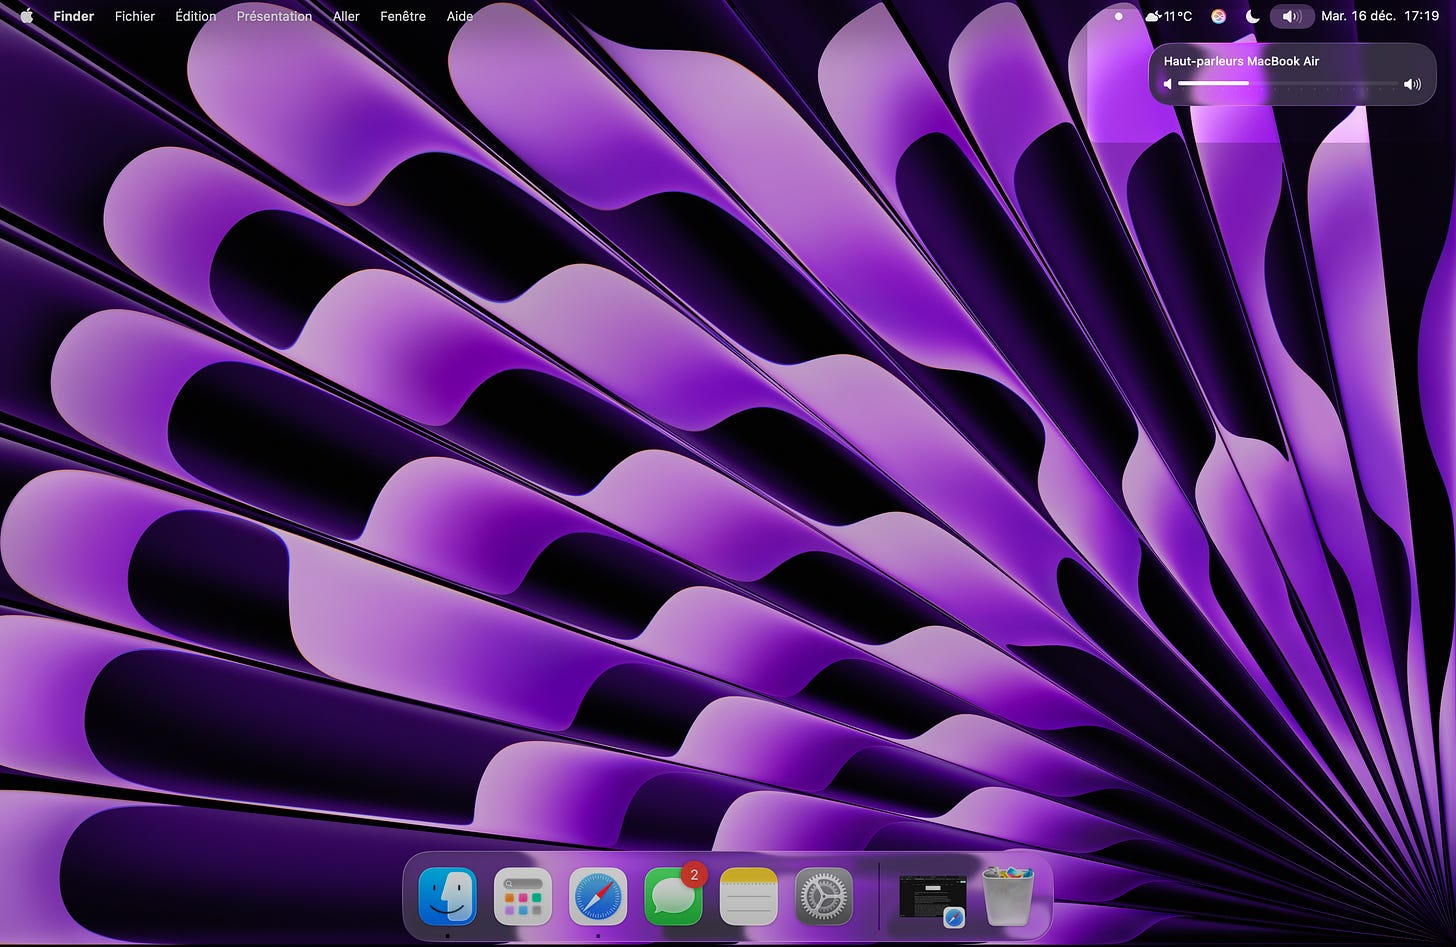Click the Aide menu item
The height and width of the screenshot is (947, 1456).
tap(460, 16)
